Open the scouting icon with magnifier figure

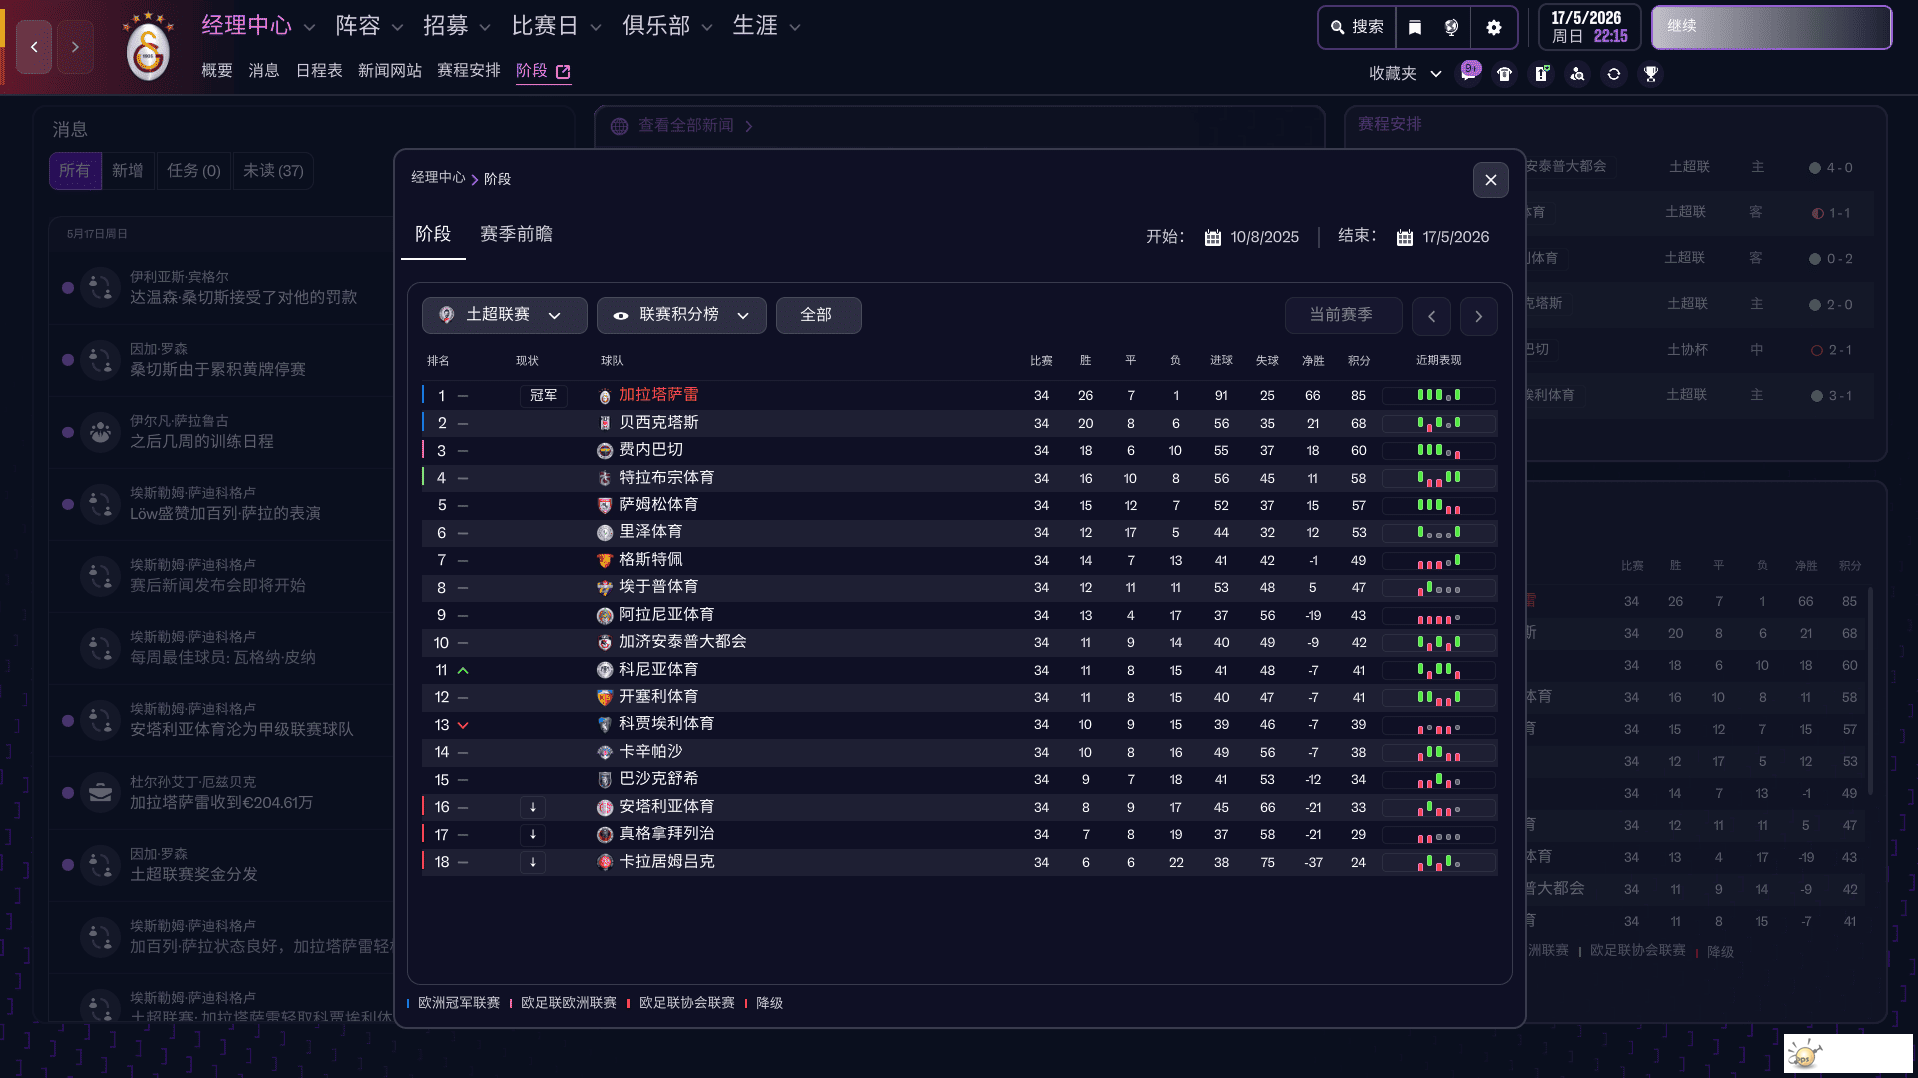tap(1577, 73)
